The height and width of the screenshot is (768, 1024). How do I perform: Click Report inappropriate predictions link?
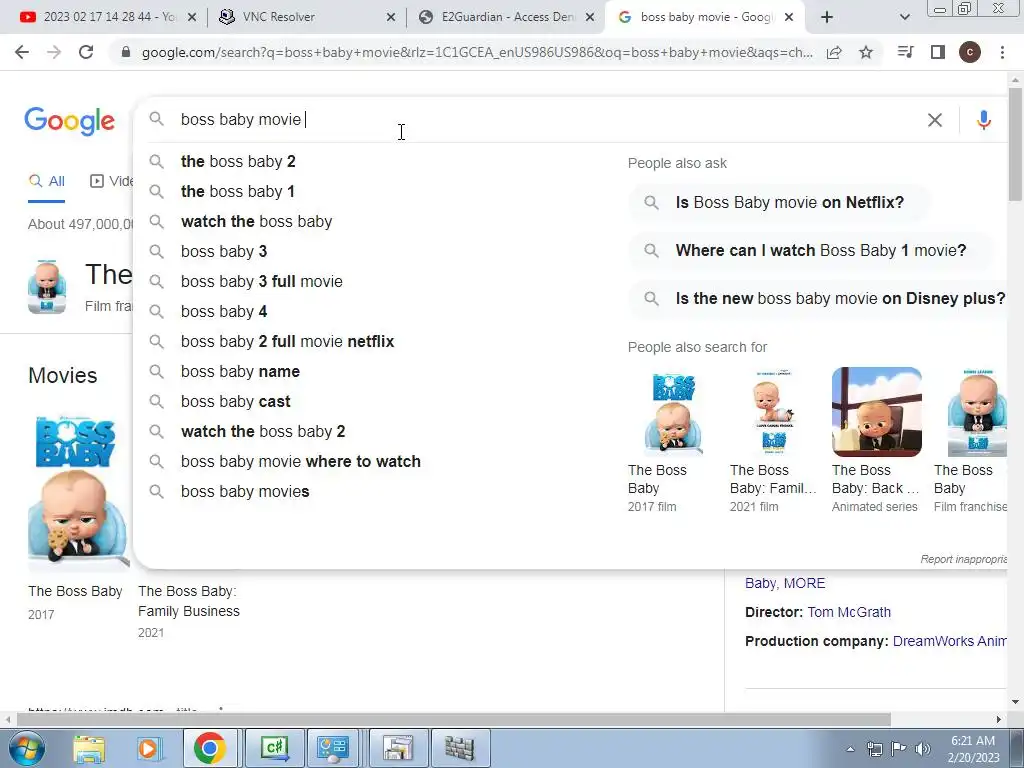(963, 559)
